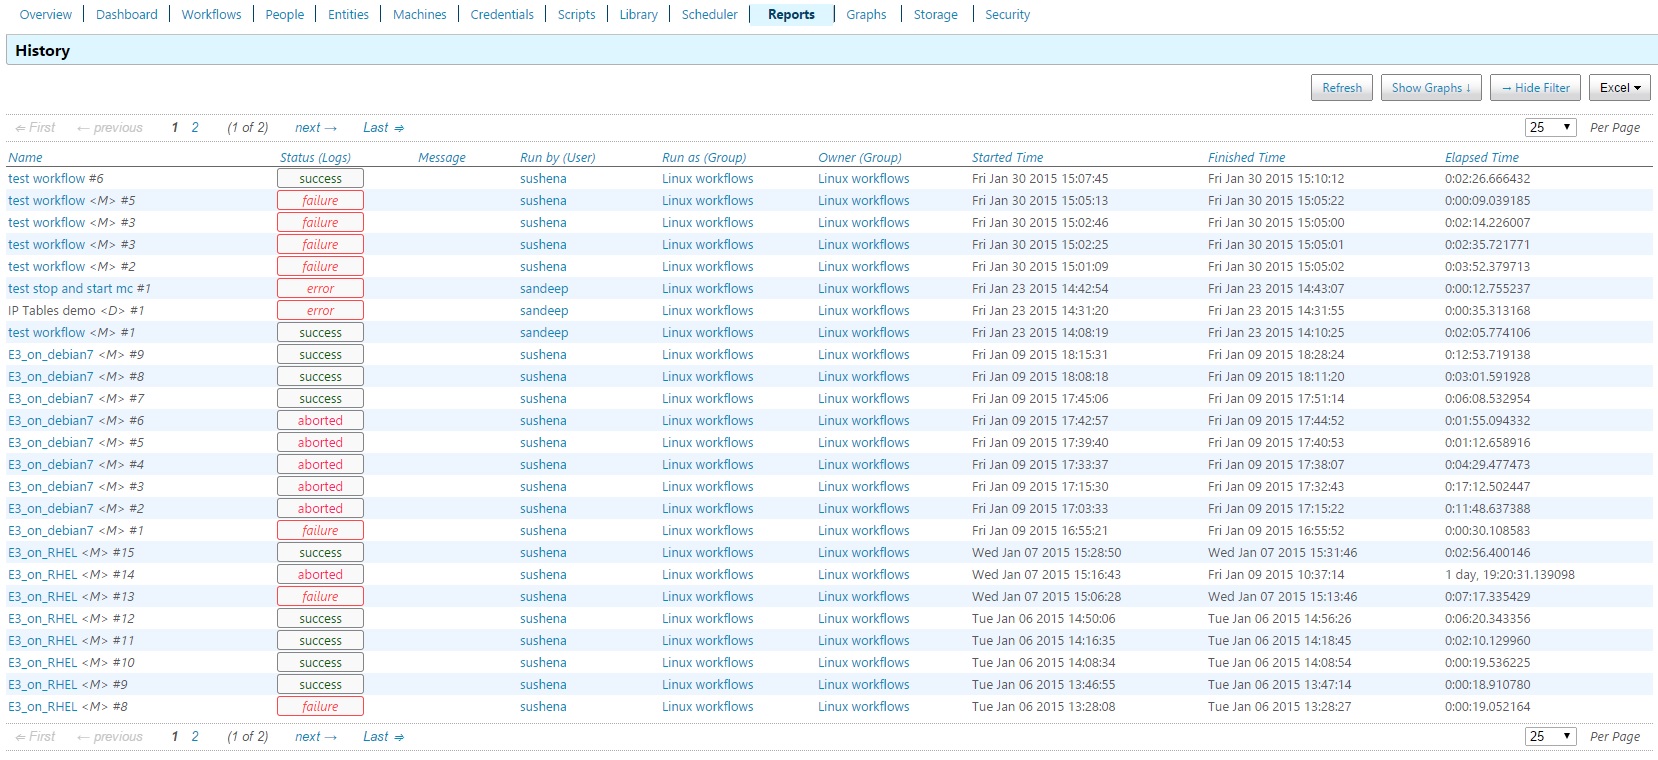Open the Overview tab
The width and height of the screenshot is (1658, 760).
coord(46,14)
